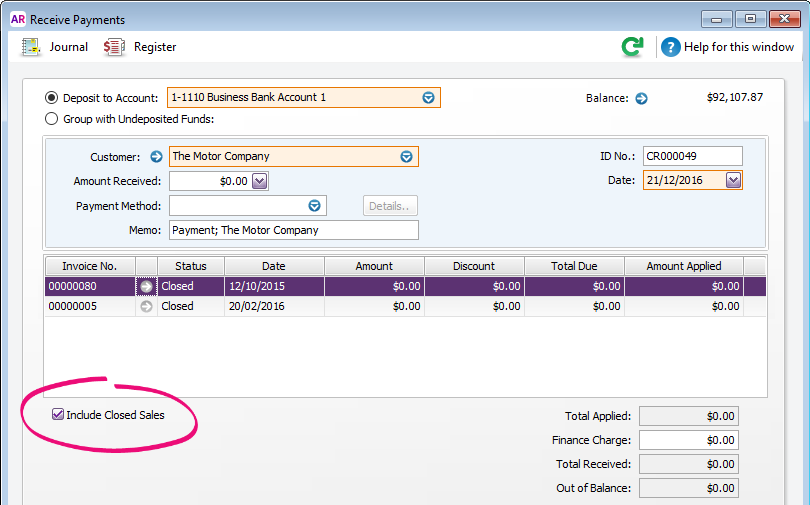Open the Register icon in toolbar
This screenshot has height=505, width=810.
[x=115, y=47]
